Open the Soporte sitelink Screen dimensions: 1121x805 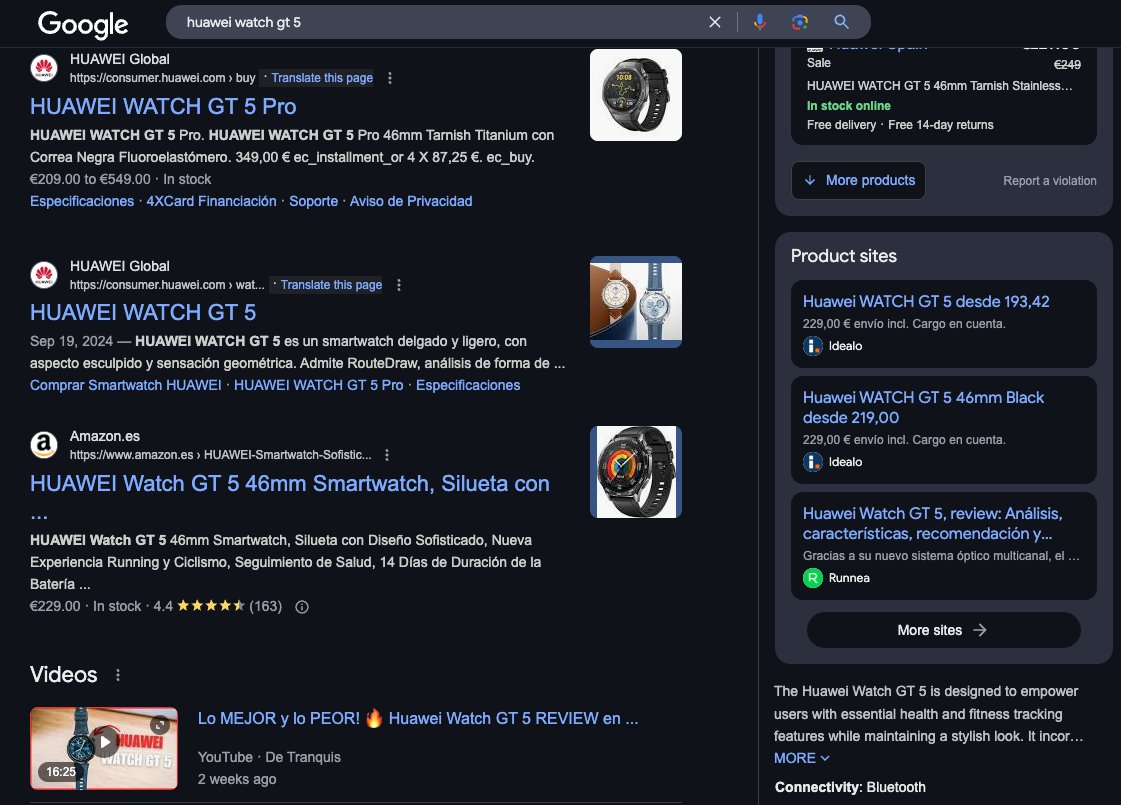tap(313, 202)
